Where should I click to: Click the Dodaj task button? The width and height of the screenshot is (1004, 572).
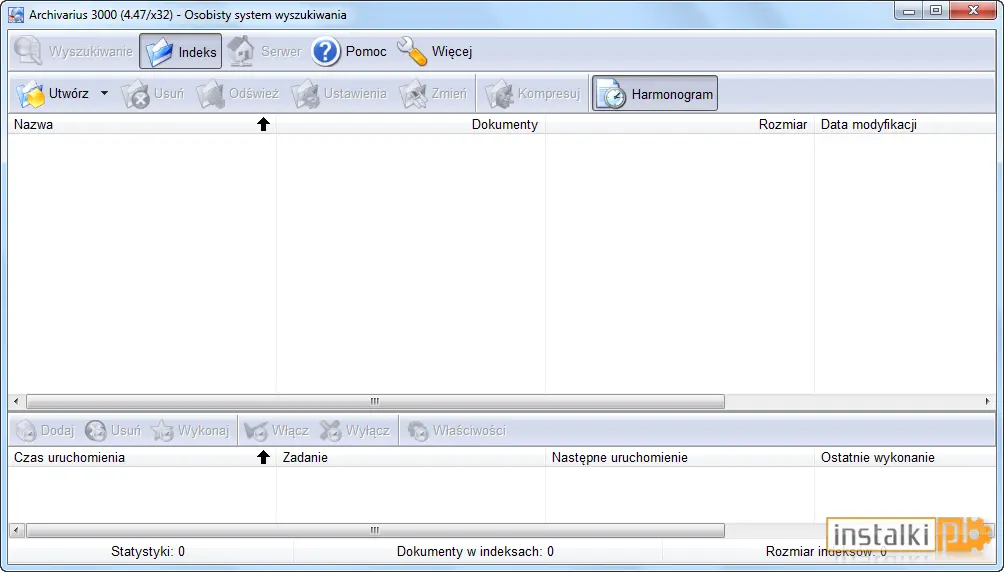point(45,430)
